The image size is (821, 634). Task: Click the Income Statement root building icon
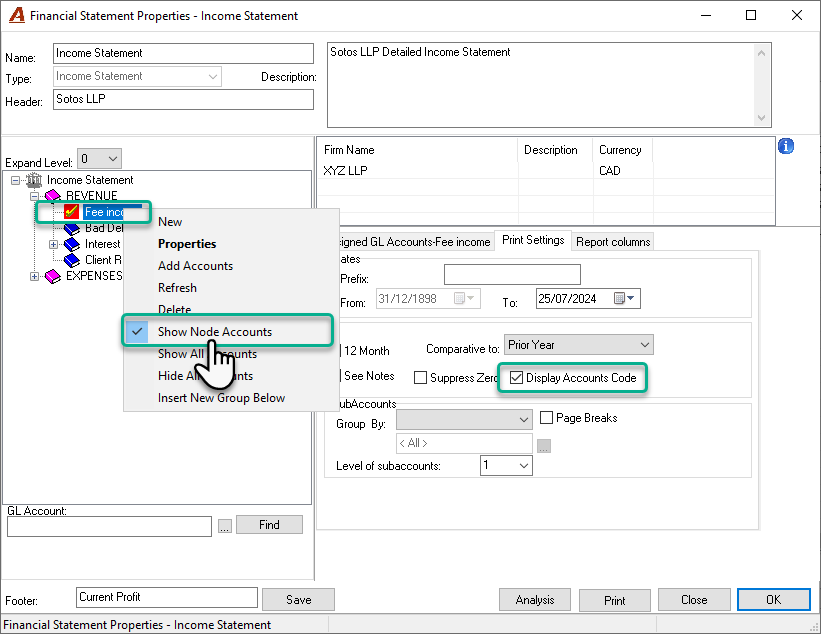[34, 180]
